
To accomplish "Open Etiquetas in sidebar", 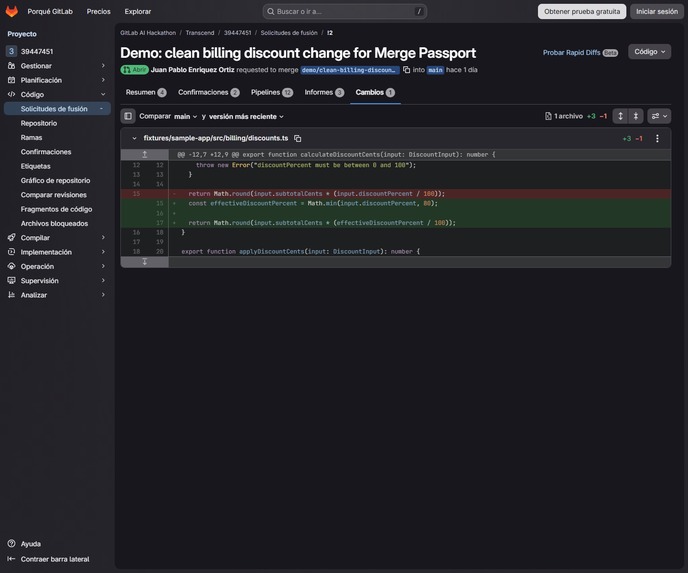I will point(57,166).
